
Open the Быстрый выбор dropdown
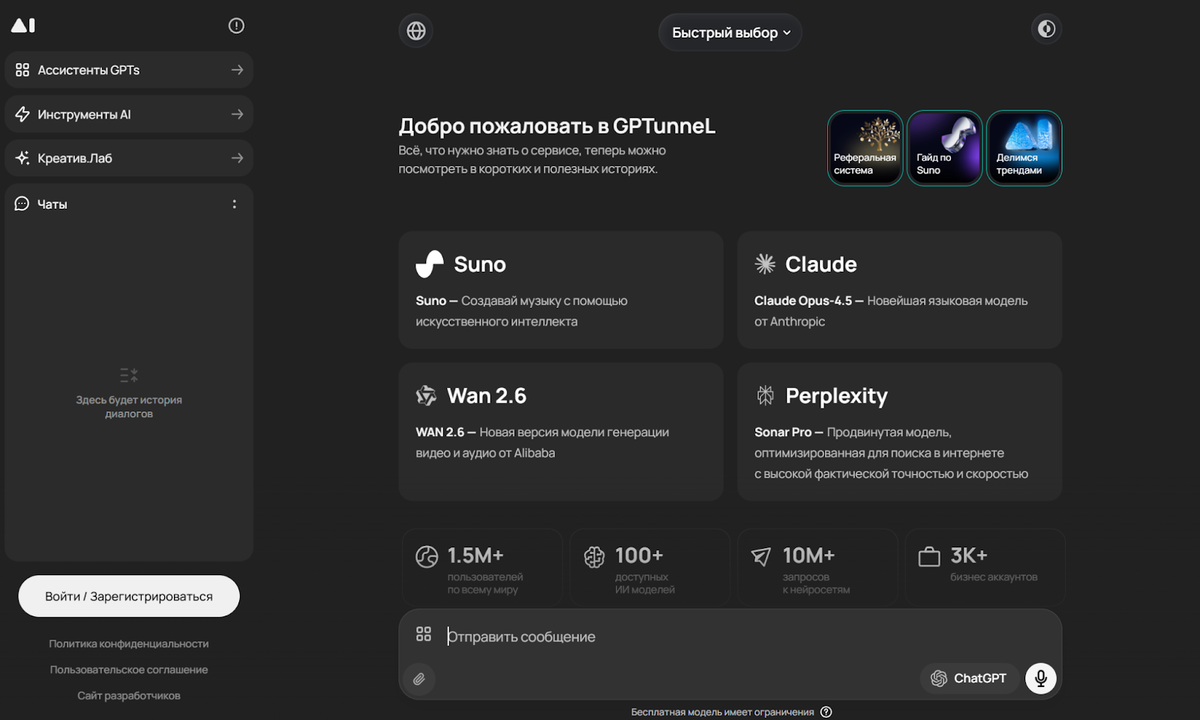(730, 32)
